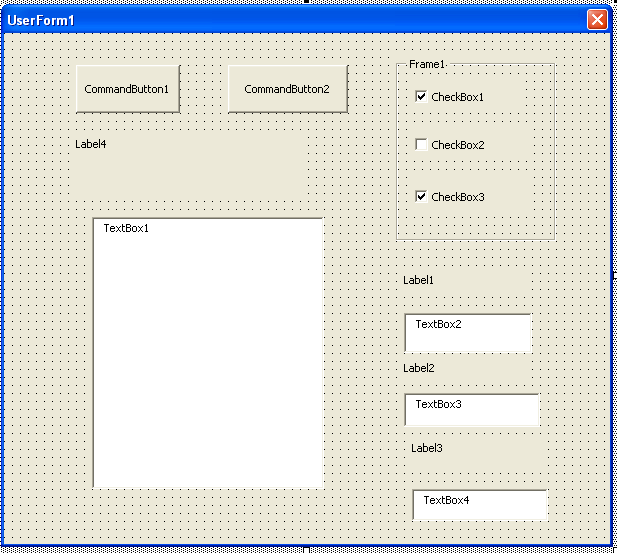The image size is (617, 553).
Task: Click inside the large TextBox1 field
Action: point(208,353)
